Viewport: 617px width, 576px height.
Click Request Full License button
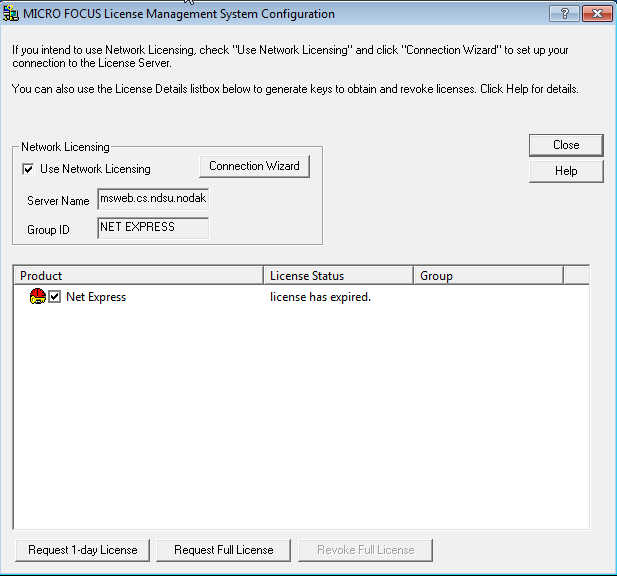click(223, 550)
